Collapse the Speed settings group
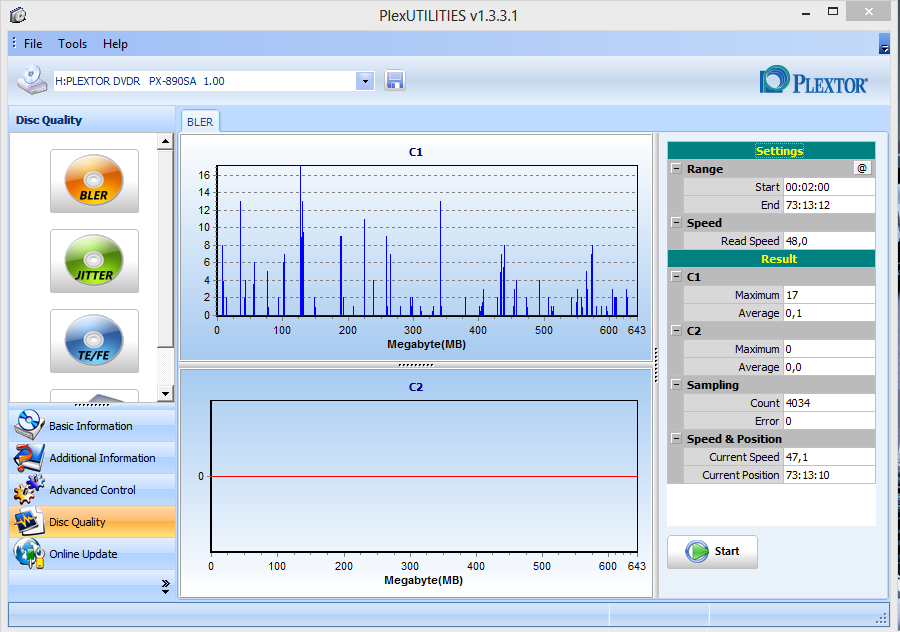900x632 pixels. [676, 223]
